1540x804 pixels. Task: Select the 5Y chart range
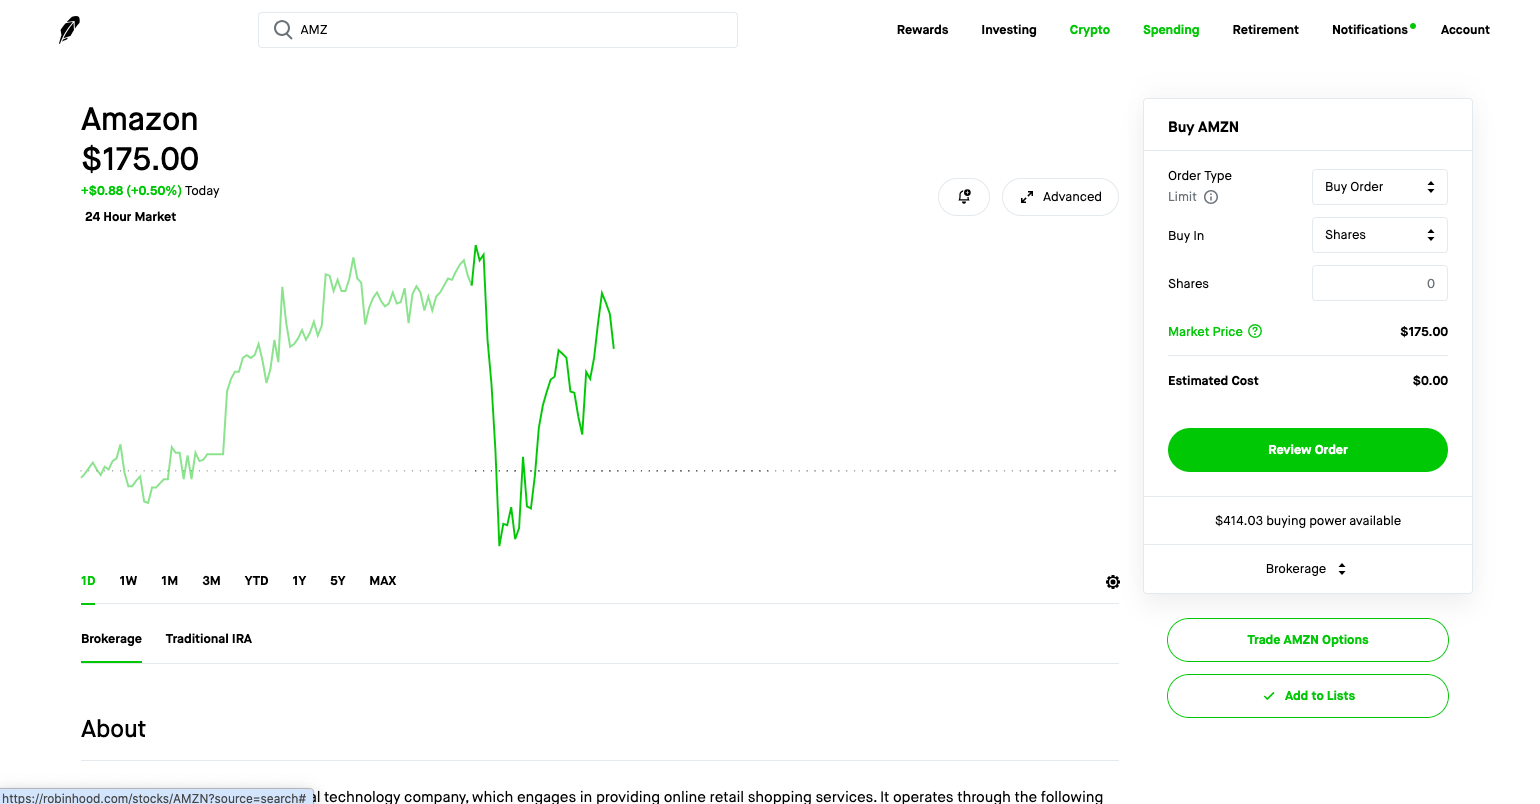tap(338, 581)
